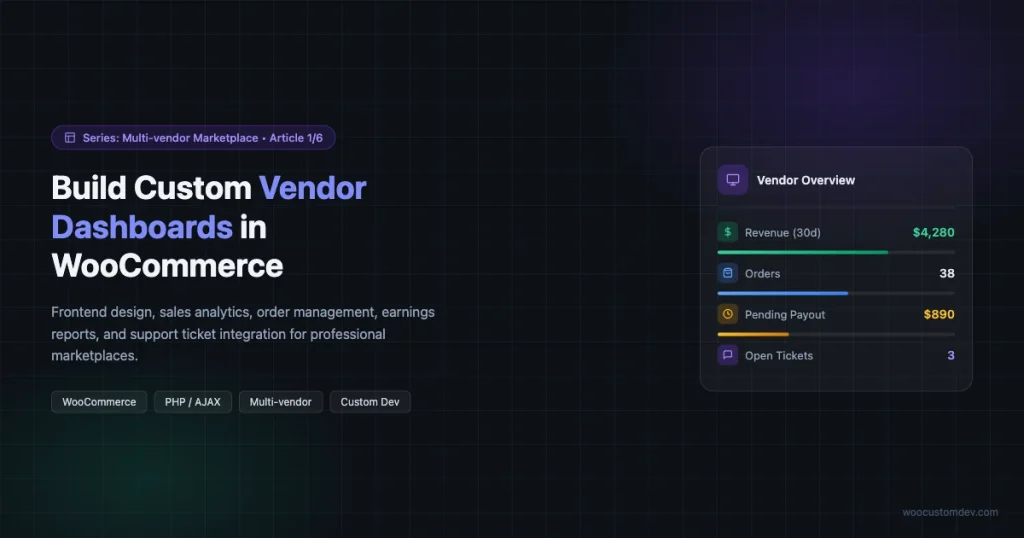Click the green Revenue progress bar

pyautogui.click(x=803, y=252)
